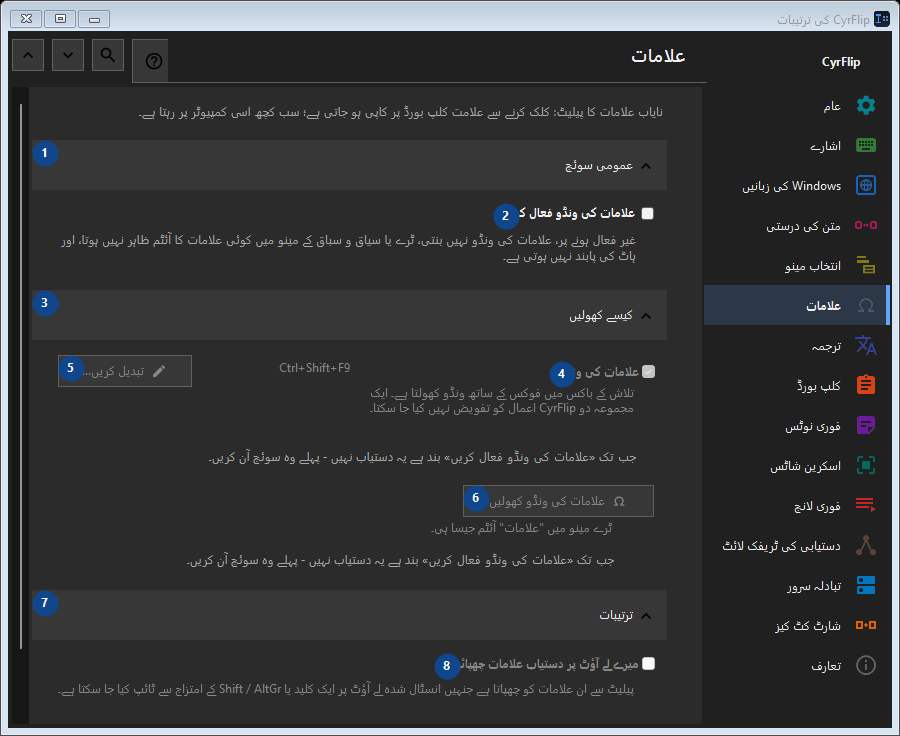Click the blue server icon for تبادلہ سرور
The image size is (900, 736).
pyautogui.click(x=866, y=585)
